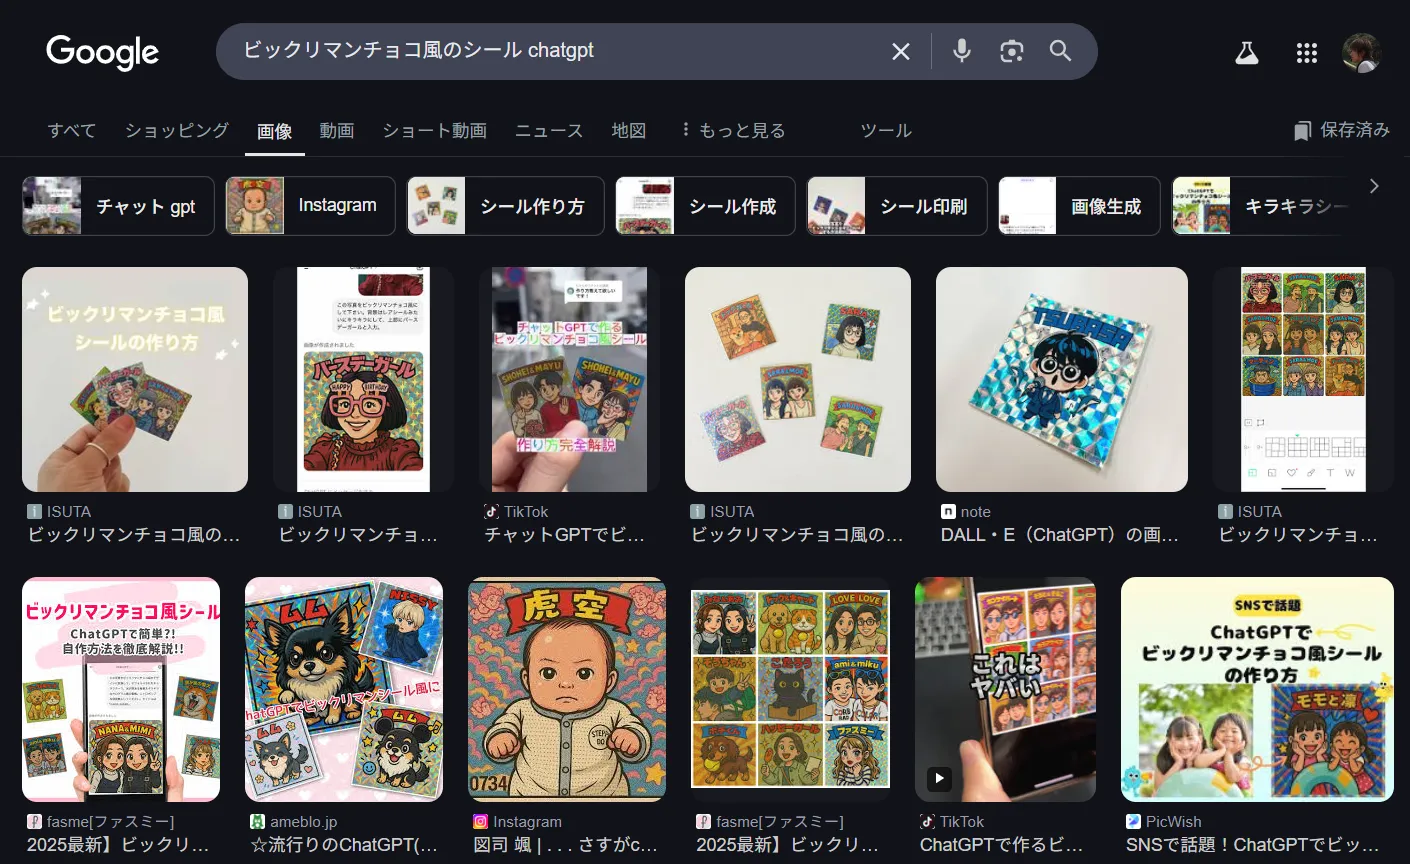Open TikTok 作り方完全解説 image
This screenshot has width=1410, height=864.
(x=569, y=379)
